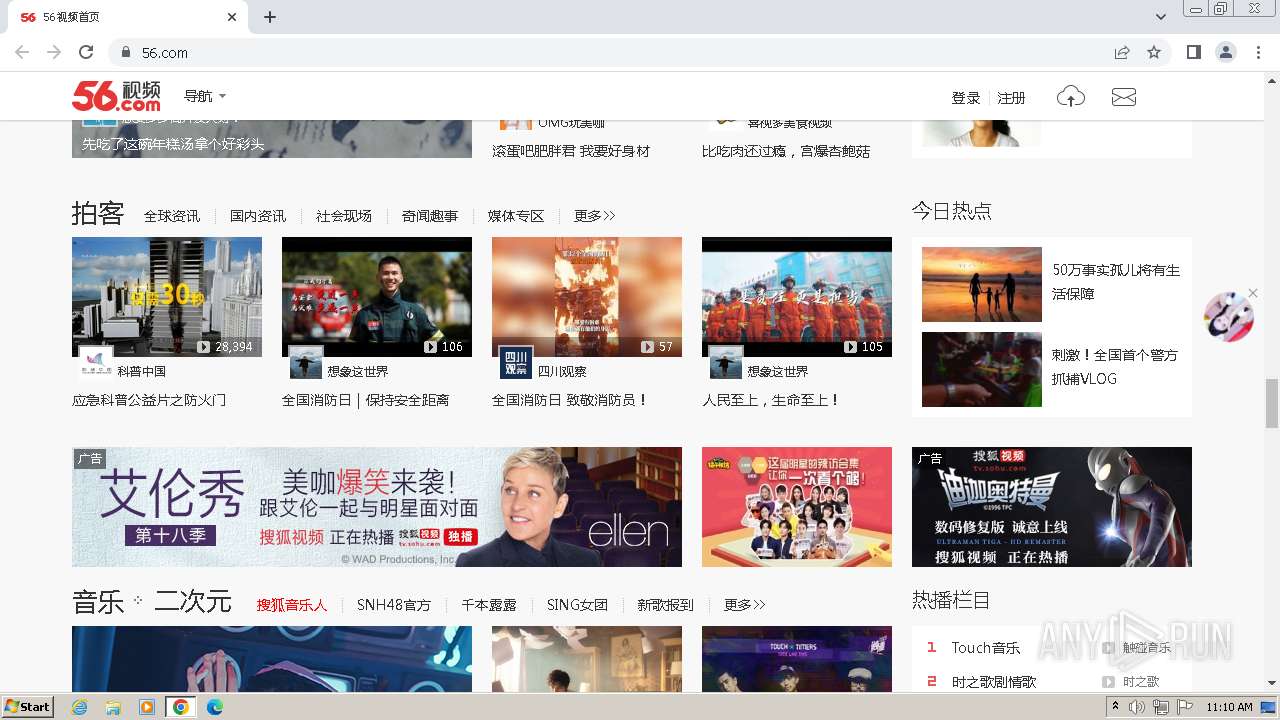This screenshot has height=720, width=1280.
Task: Go back with browser back arrow
Action: tap(22, 52)
